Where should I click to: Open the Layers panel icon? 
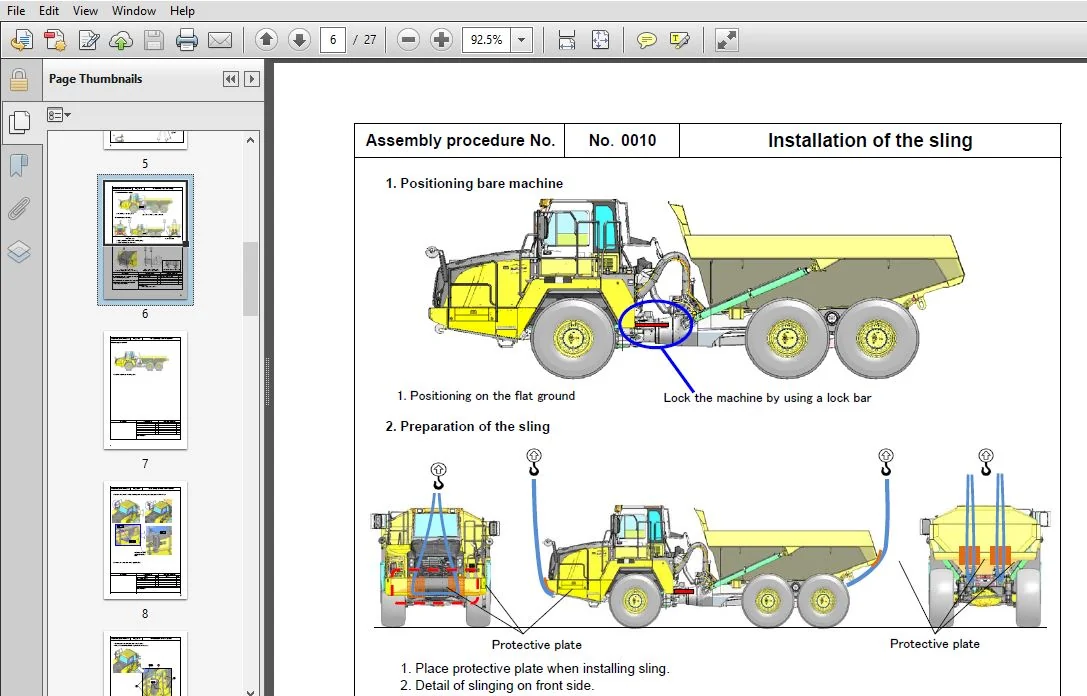click(19, 251)
